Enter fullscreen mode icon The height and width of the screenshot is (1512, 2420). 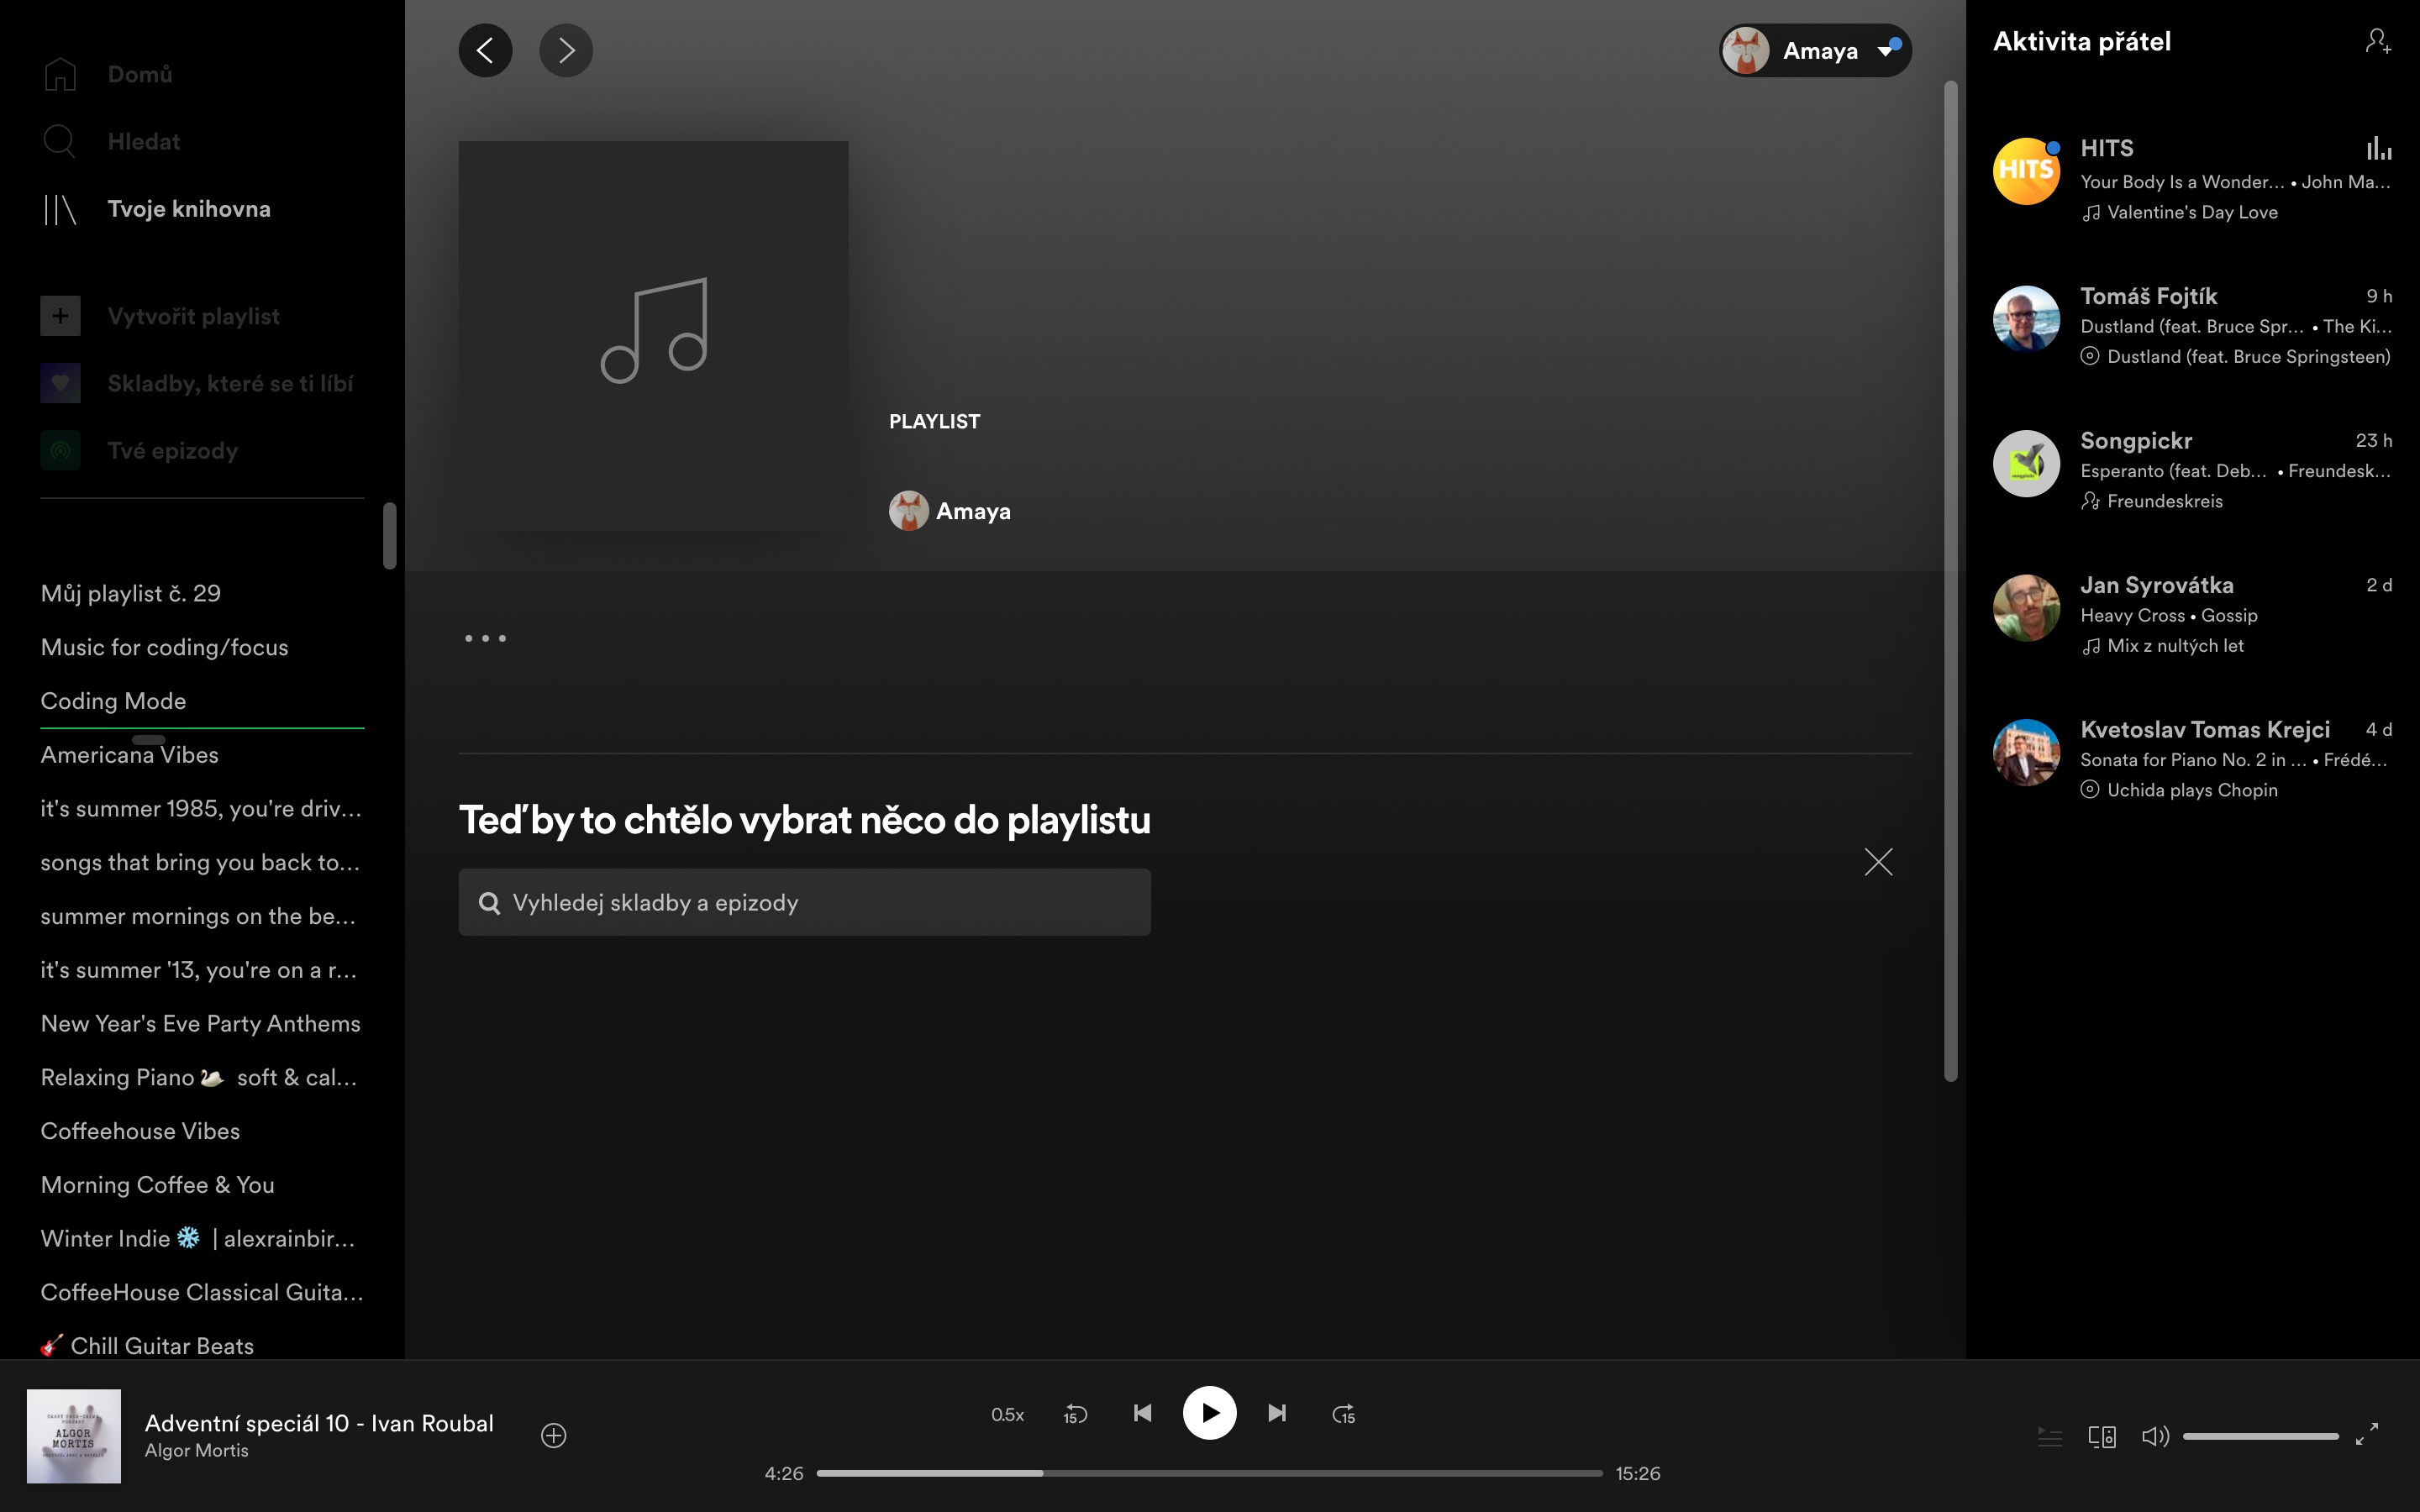tap(2366, 1435)
